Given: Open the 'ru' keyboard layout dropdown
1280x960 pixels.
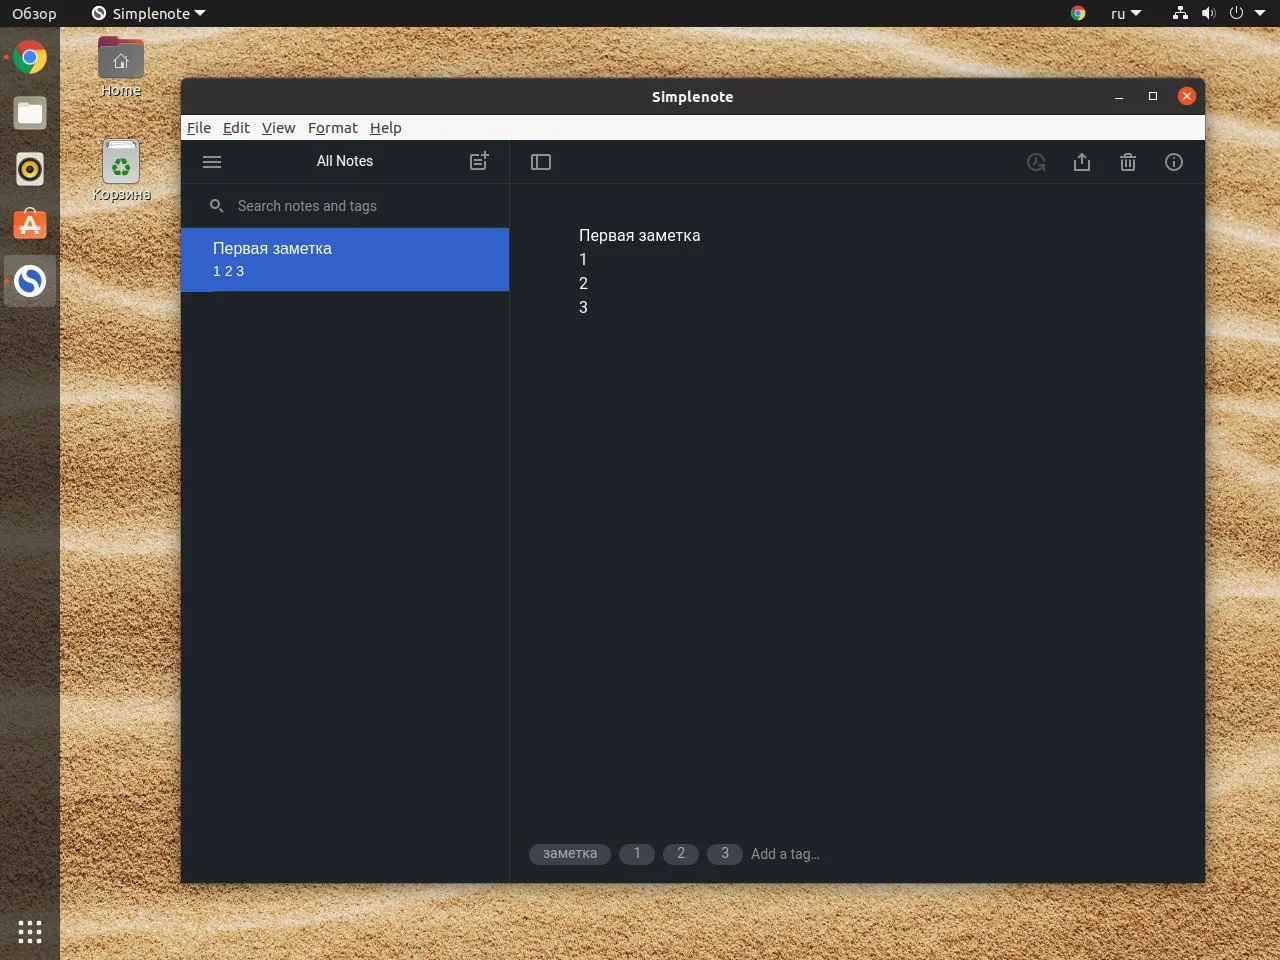Looking at the screenshot, I should click(x=1125, y=14).
